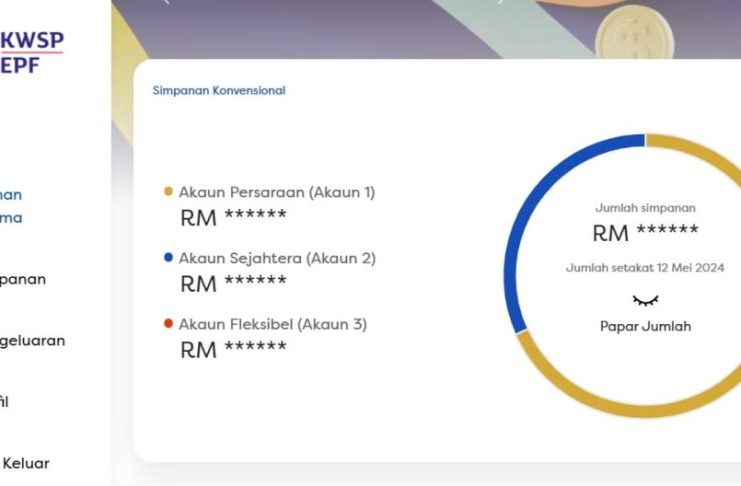Open the Simpanan sidebar menu item

pyautogui.click(x=23, y=279)
